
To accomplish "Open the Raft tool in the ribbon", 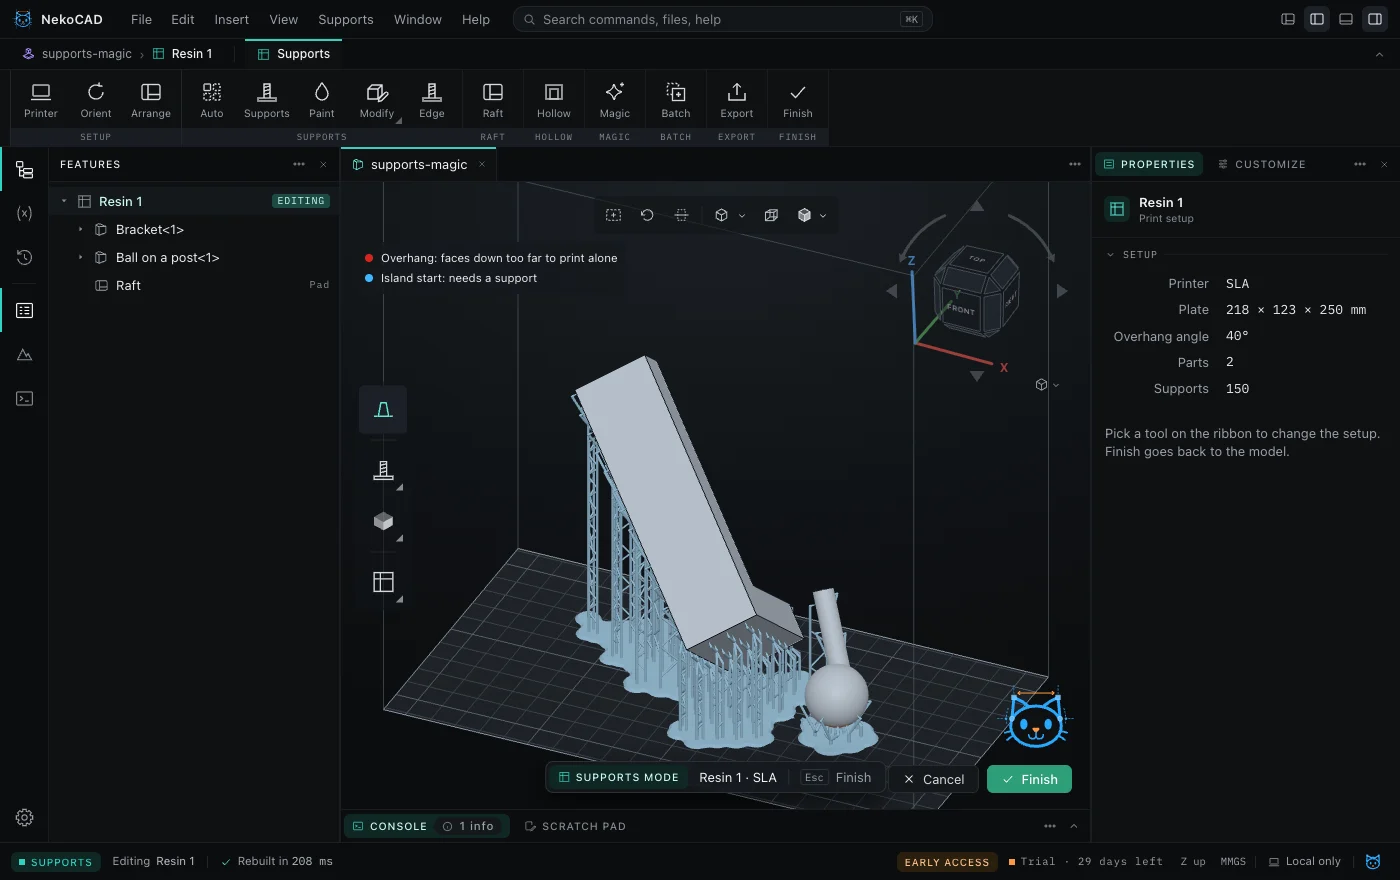I will 493,100.
